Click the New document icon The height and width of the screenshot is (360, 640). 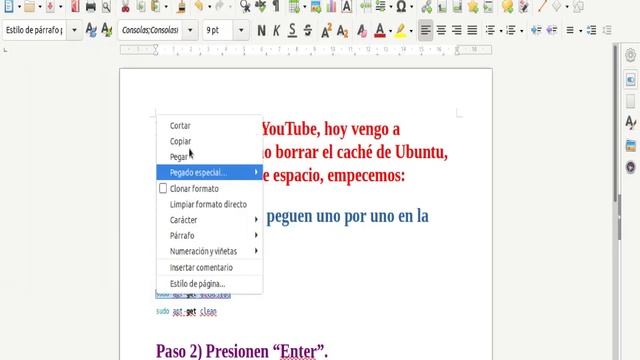[x=9, y=6]
